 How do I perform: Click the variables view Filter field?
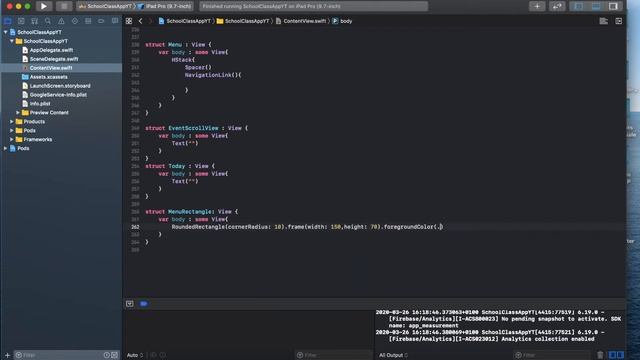[x=333, y=355]
